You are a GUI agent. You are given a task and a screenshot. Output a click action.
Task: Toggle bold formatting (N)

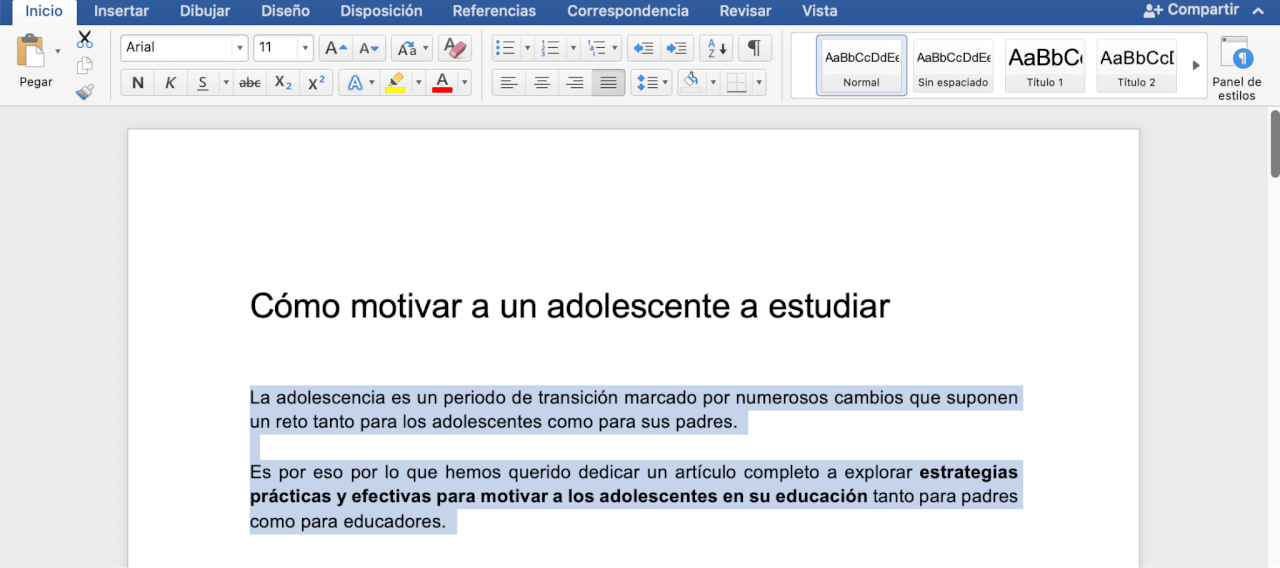(138, 83)
